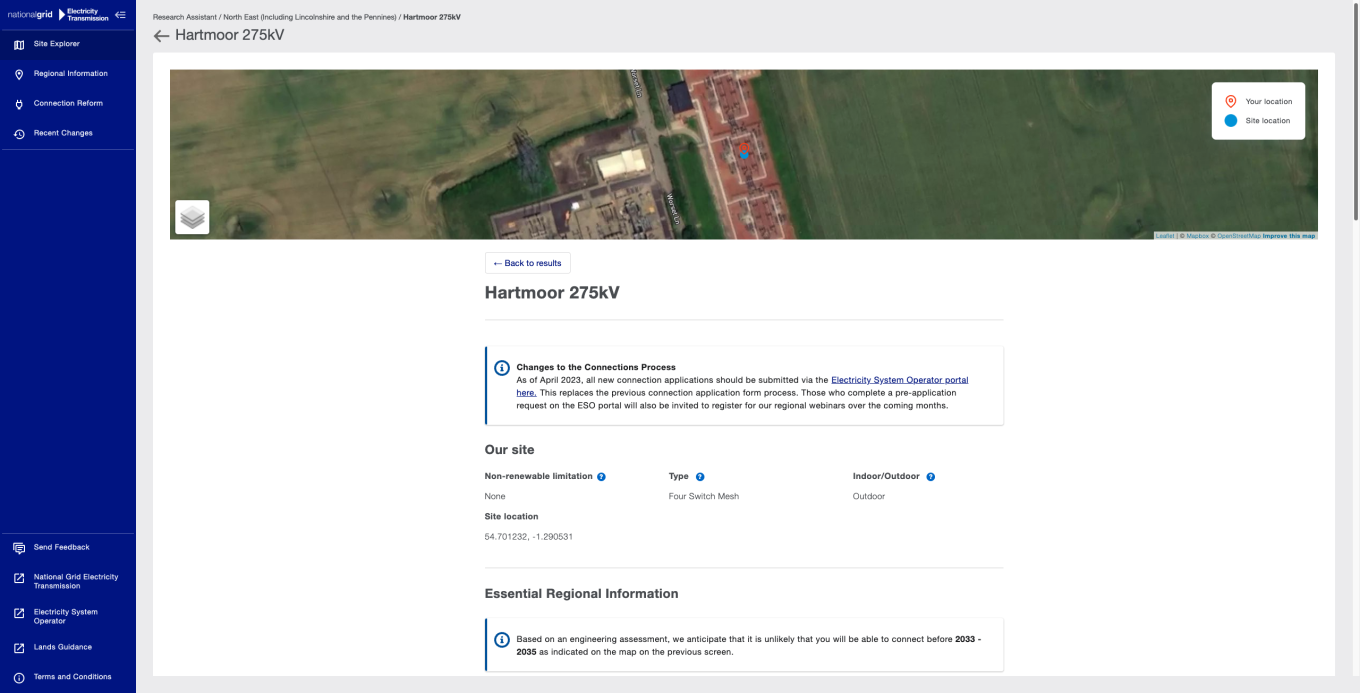Click the Recent Changes history icon
The height and width of the screenshot is (693, 1360).
pyautogui.click(x=19, y=134)
